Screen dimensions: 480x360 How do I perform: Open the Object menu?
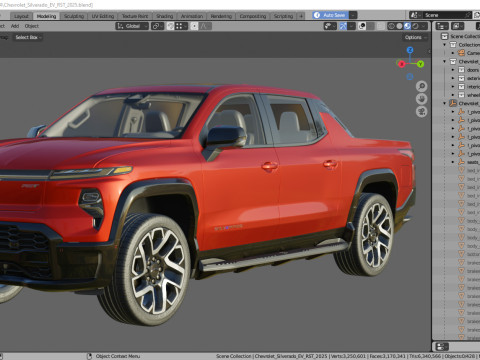32,26
